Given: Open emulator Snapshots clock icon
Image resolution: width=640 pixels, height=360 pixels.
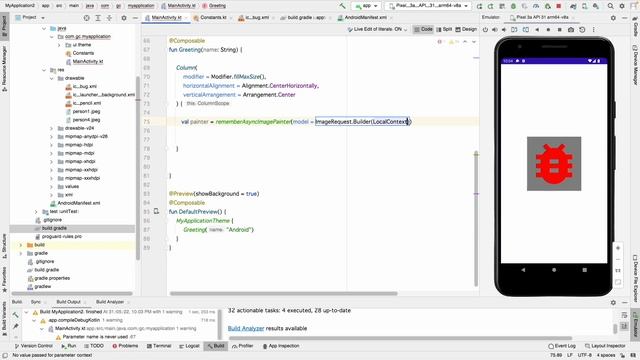Looking at the screenshot, I should click(582, 30).
